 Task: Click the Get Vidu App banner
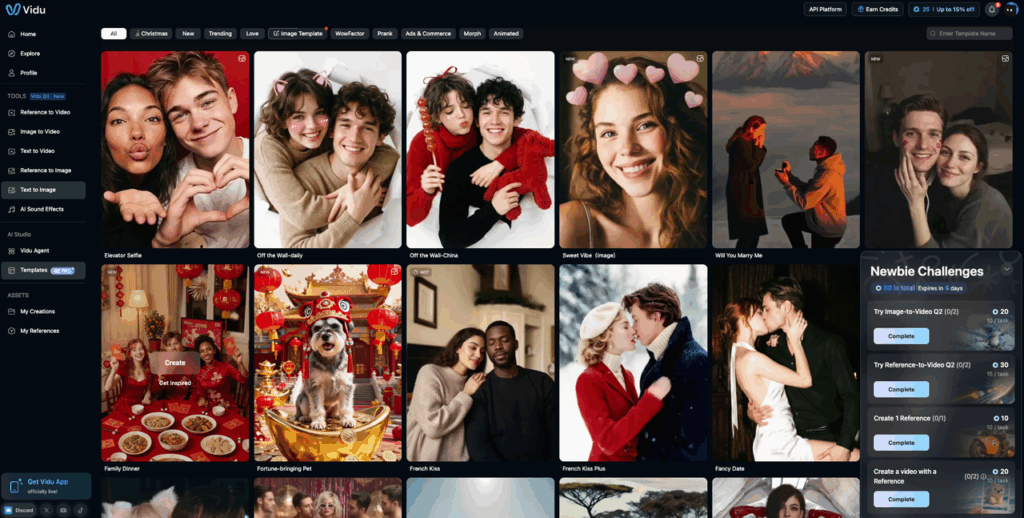pyautogui.click(x=46, y=486)
